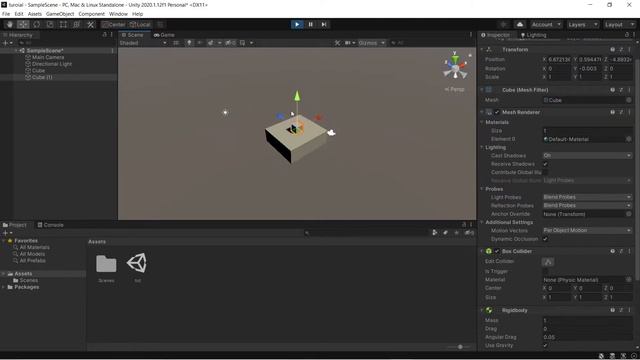Screen dimensions: 640x360
Task: Toggle Use Gravity checkbox
Action: [x=545, y=345]
